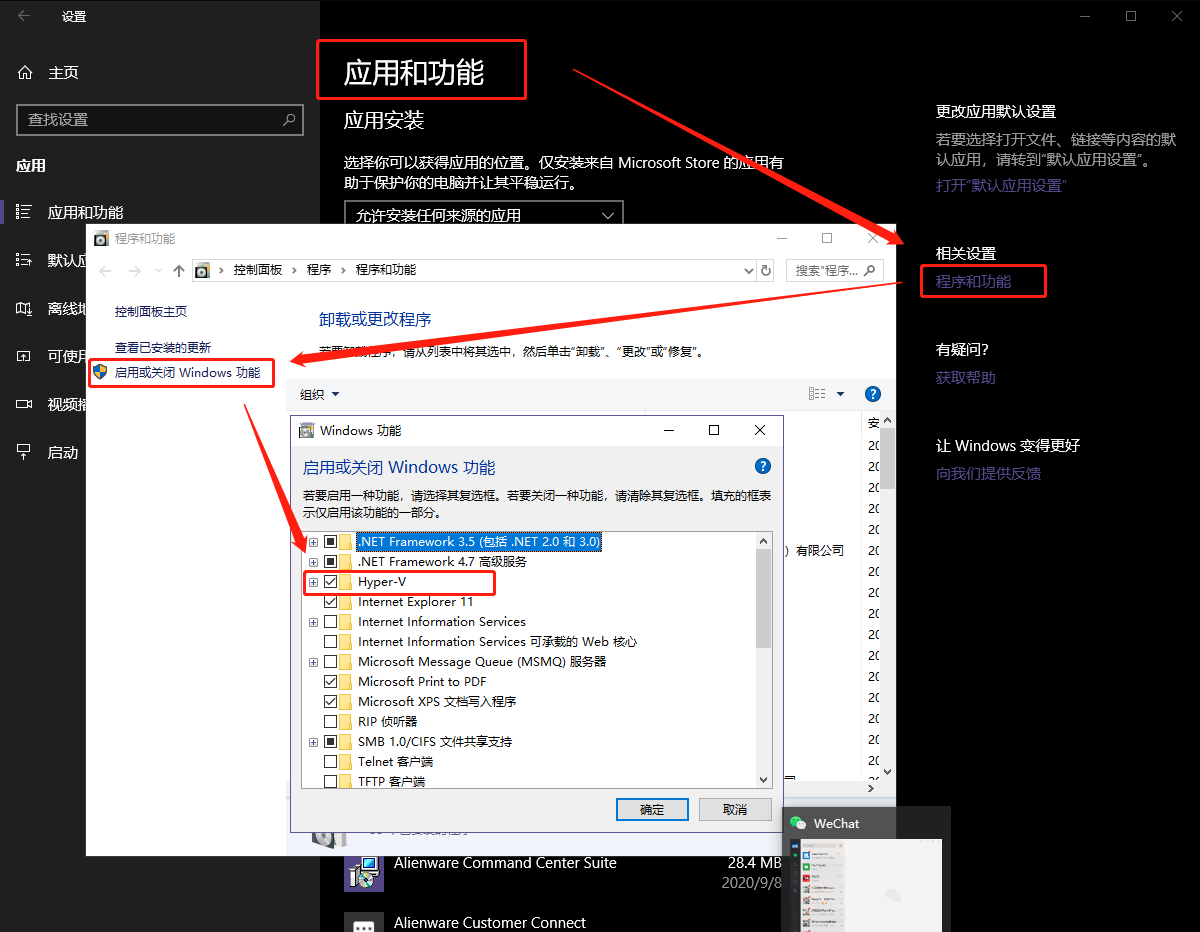Click 程序 in the breadcrumb path
Screen dimensions: 1200x932
pos(317,270)
